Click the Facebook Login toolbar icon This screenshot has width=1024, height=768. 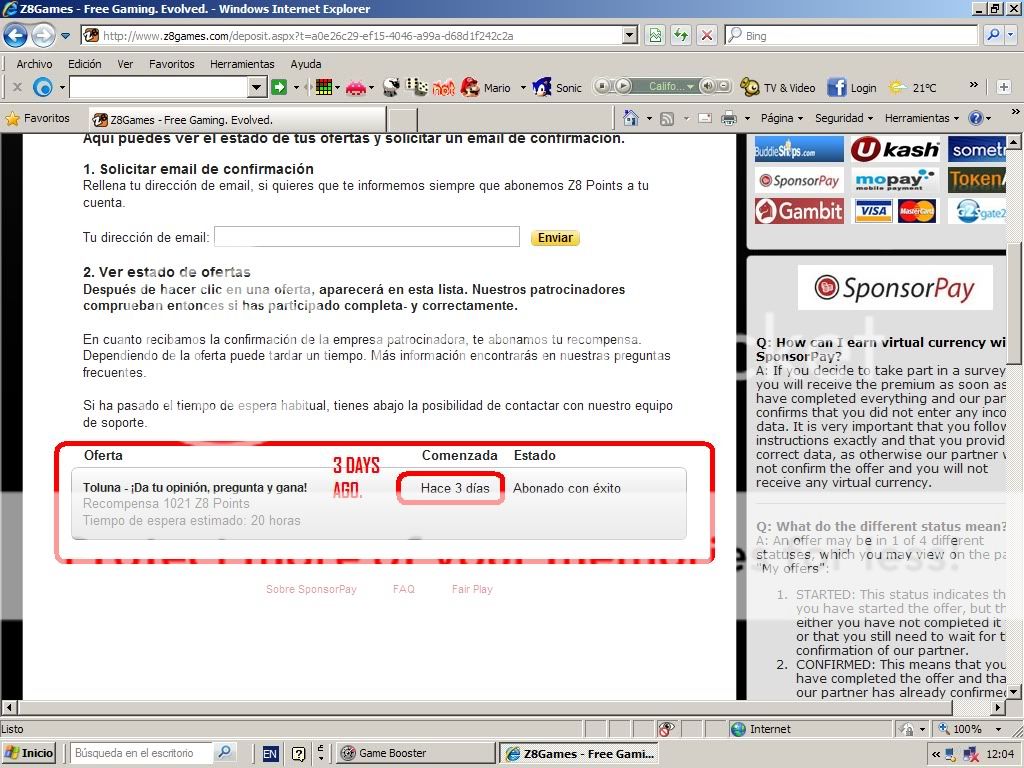(837, 88)
